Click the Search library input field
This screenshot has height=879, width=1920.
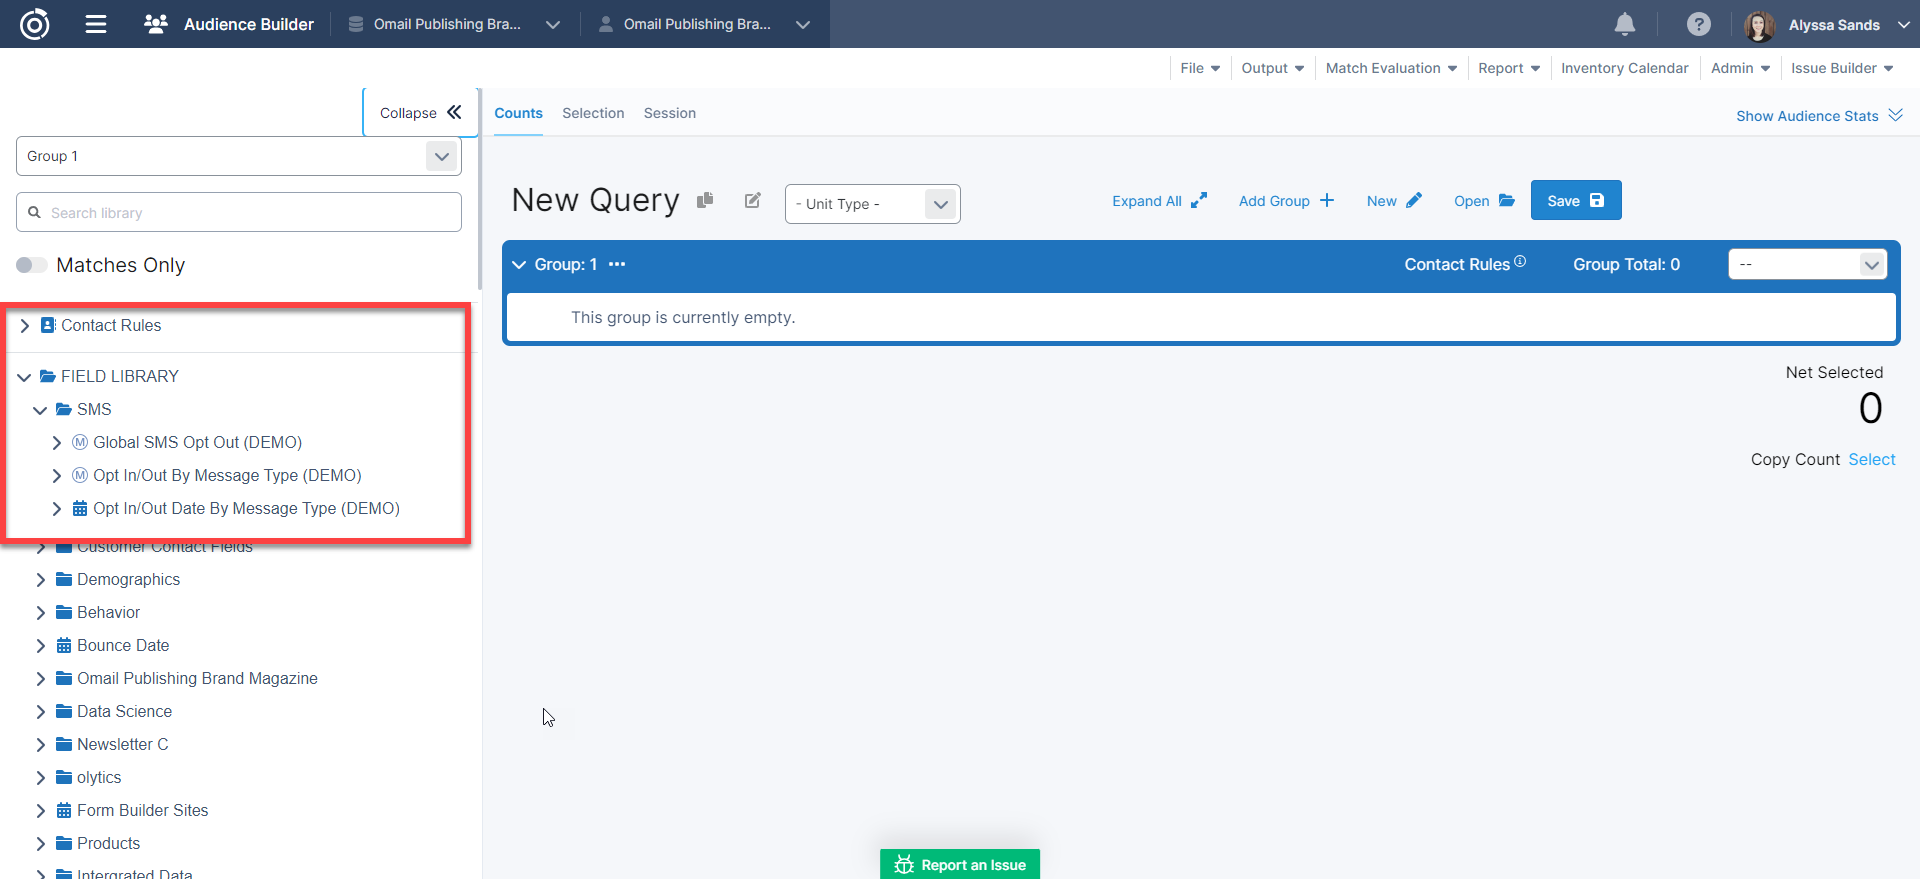tap(239, 213)
